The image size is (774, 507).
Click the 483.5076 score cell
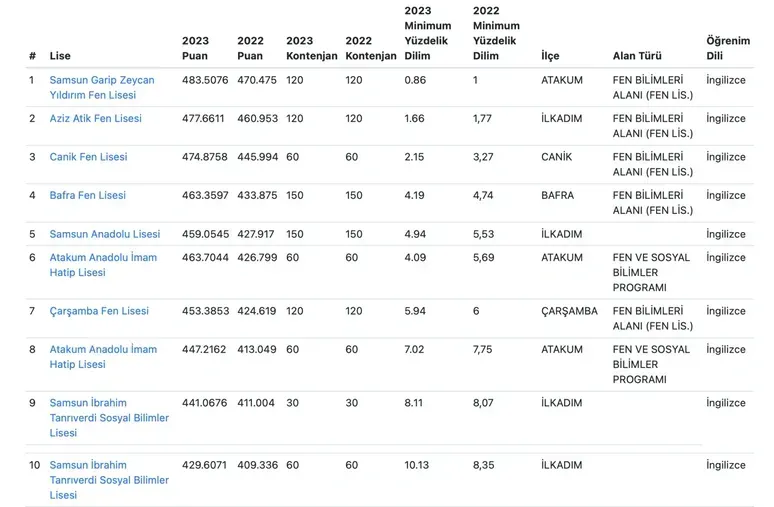pyautogui.click(x=205, y=80)
